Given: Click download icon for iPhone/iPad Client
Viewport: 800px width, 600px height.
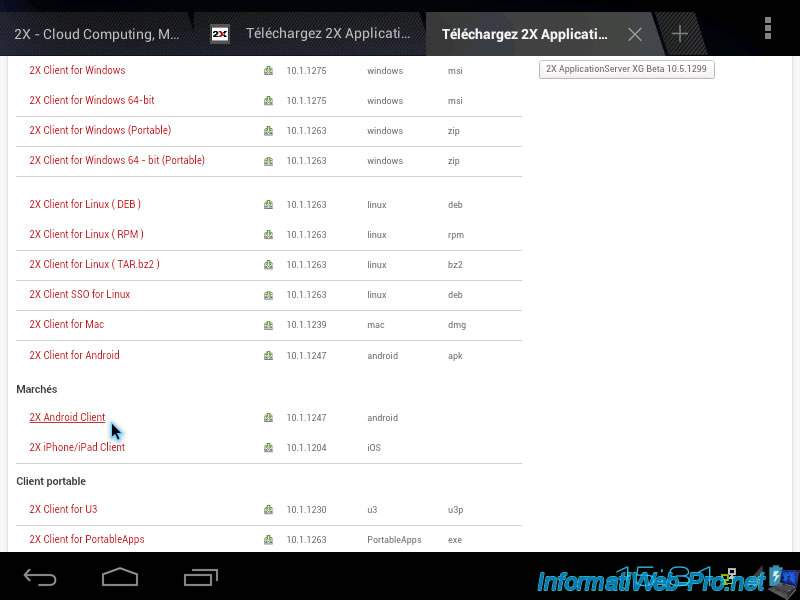Looking at the screenshot, I should tap(268, 448).
